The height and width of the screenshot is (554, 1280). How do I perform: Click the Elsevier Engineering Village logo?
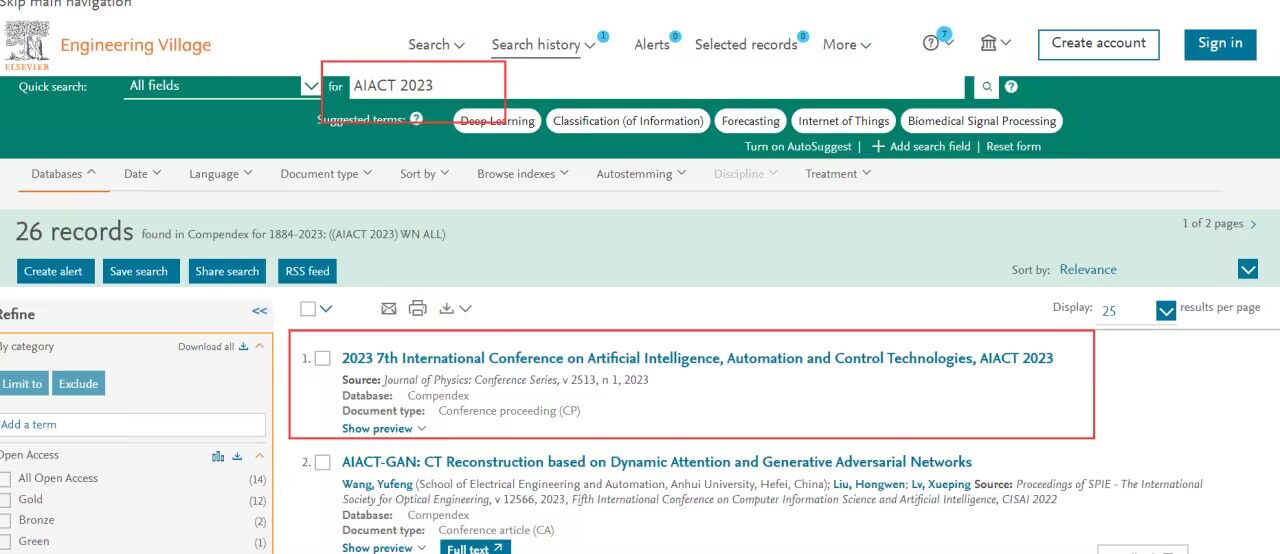(x=108, y=46)
